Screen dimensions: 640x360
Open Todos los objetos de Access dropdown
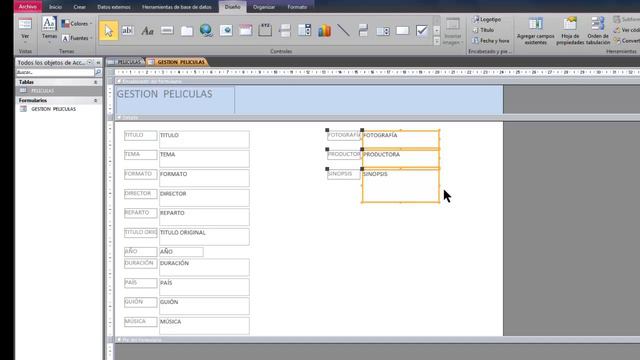click(x=90, y=62)
